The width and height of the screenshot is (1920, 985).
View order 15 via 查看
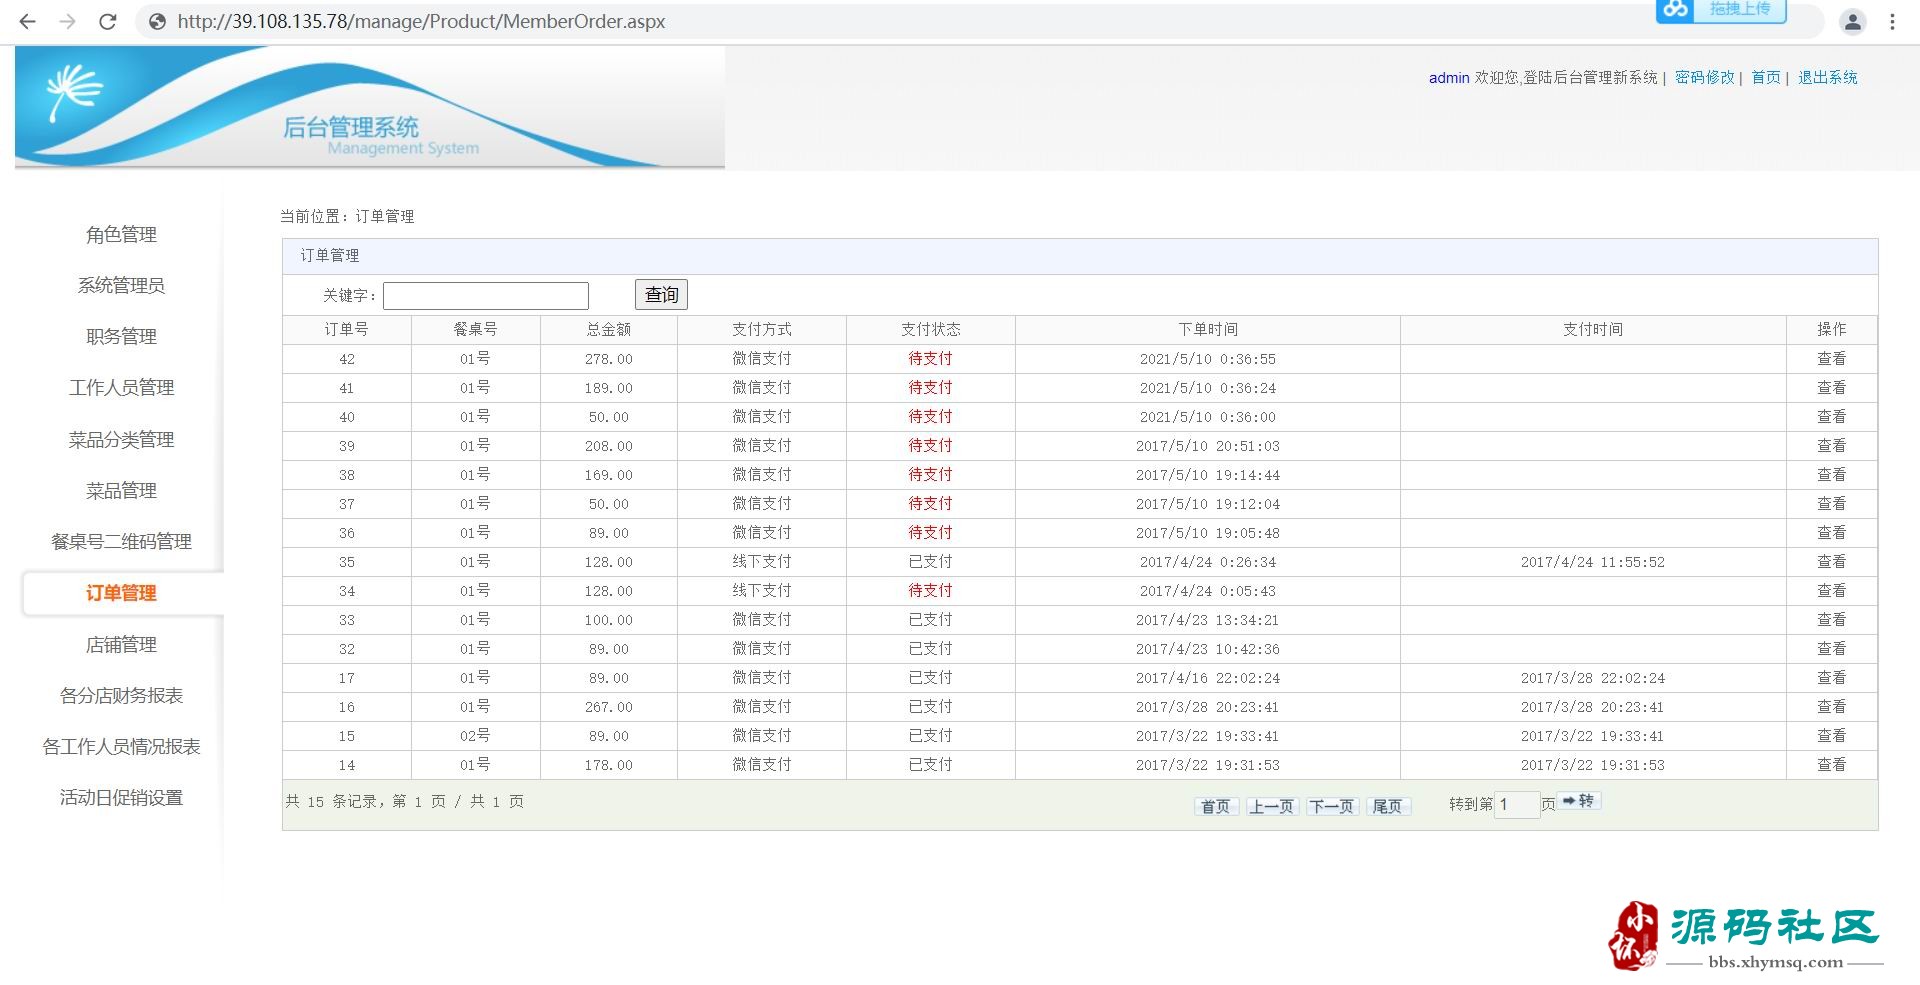click(x=1831, y=735)
